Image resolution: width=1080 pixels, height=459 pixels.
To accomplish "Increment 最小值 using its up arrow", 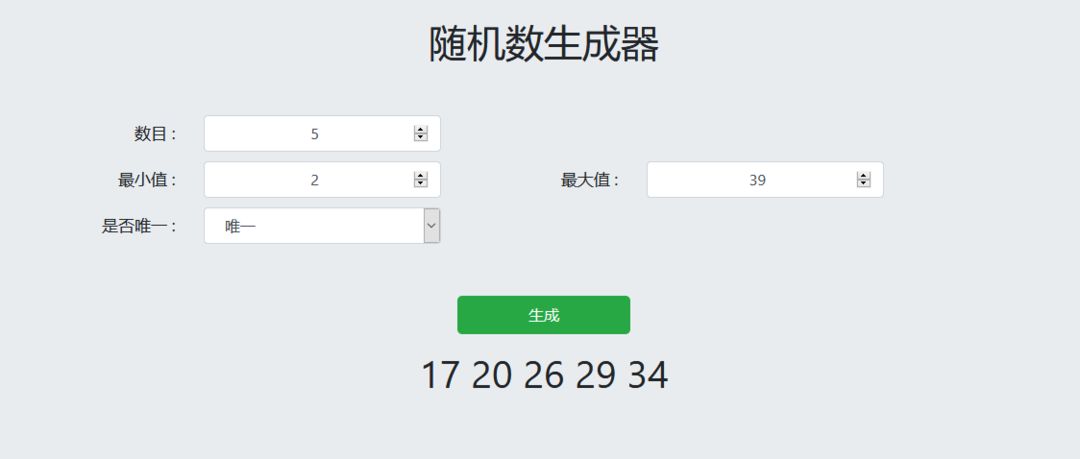I will (421, 176).
